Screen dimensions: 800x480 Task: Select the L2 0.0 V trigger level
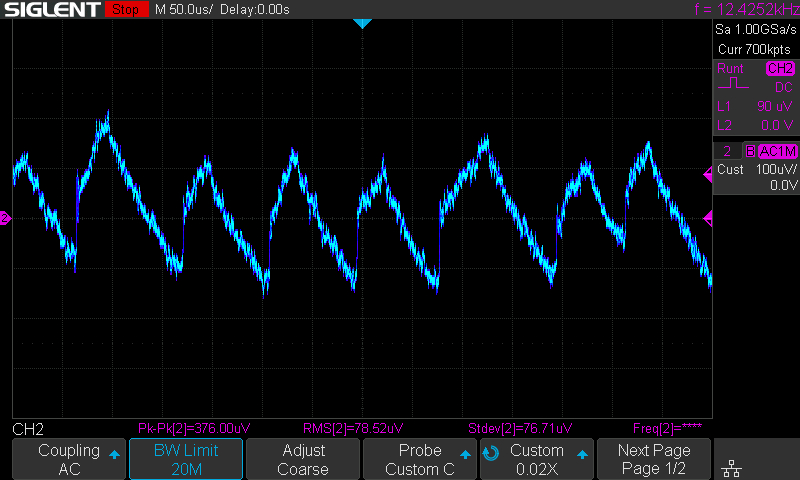[755, 125]
